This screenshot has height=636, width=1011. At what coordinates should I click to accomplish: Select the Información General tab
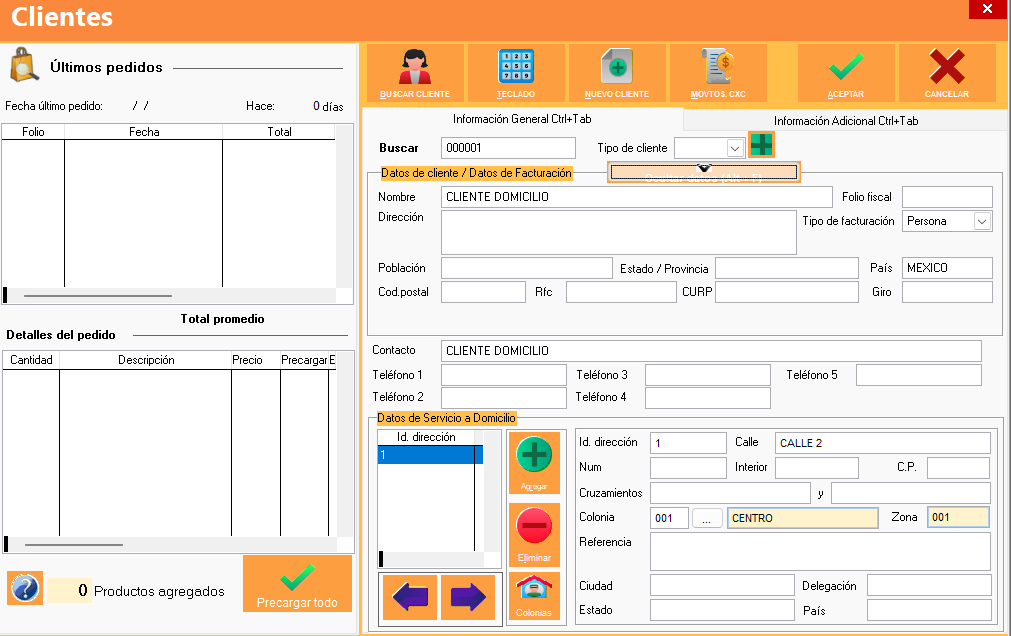tap(524, 120)
